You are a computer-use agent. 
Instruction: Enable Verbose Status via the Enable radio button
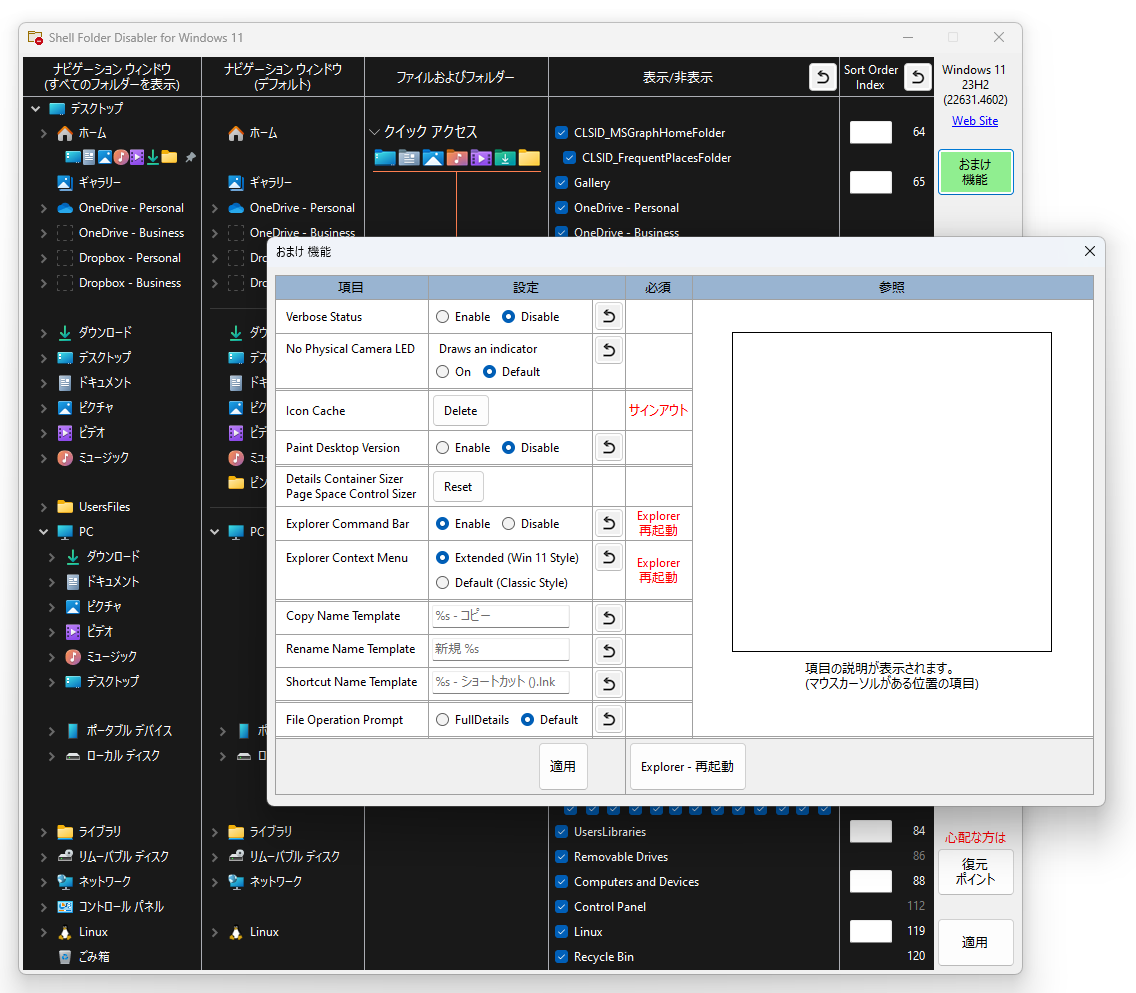click(440, 315)
